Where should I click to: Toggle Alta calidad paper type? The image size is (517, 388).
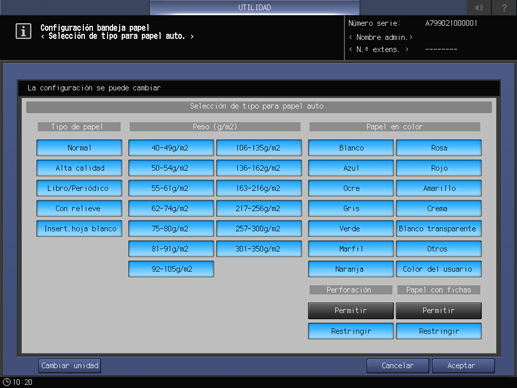click(79, 168)
